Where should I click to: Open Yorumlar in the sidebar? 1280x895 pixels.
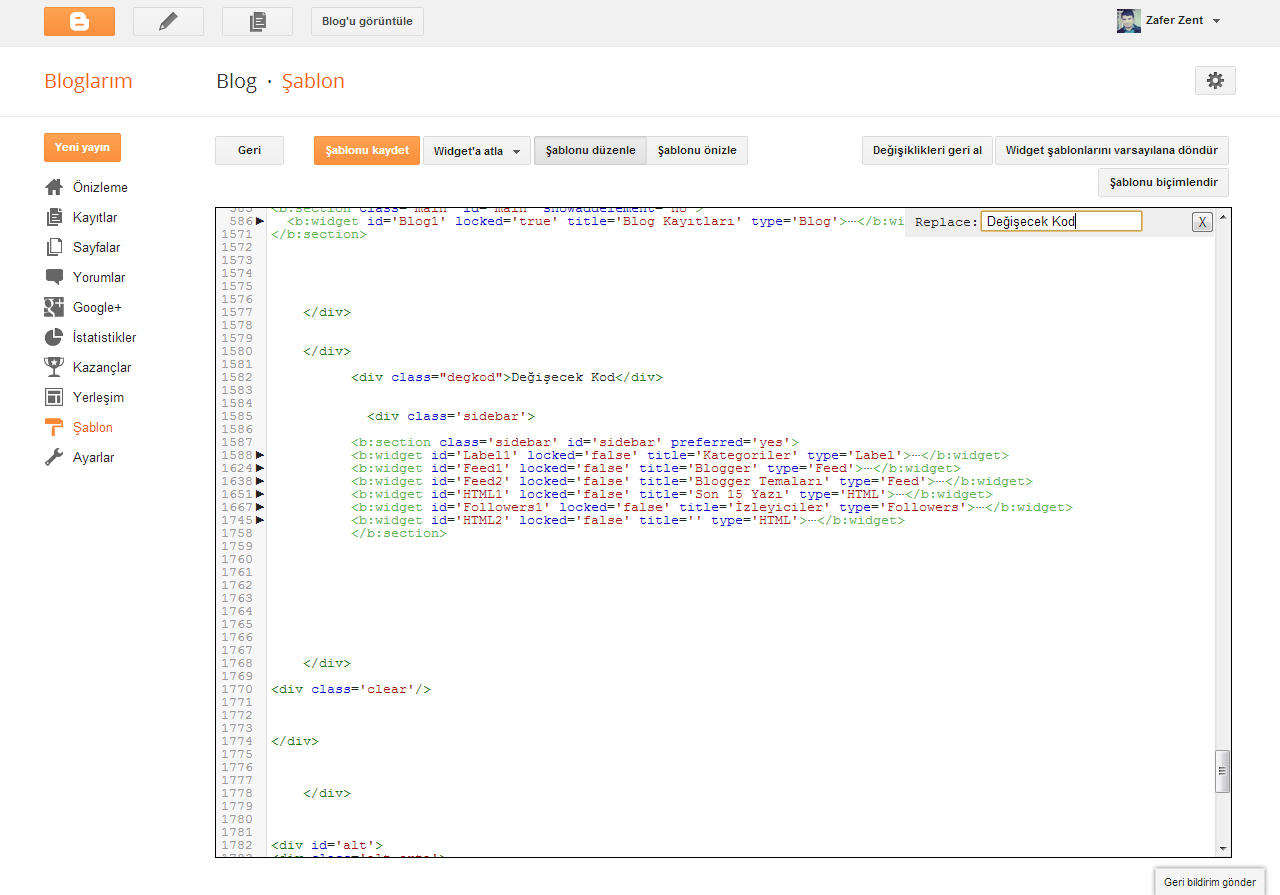(99, 277)
